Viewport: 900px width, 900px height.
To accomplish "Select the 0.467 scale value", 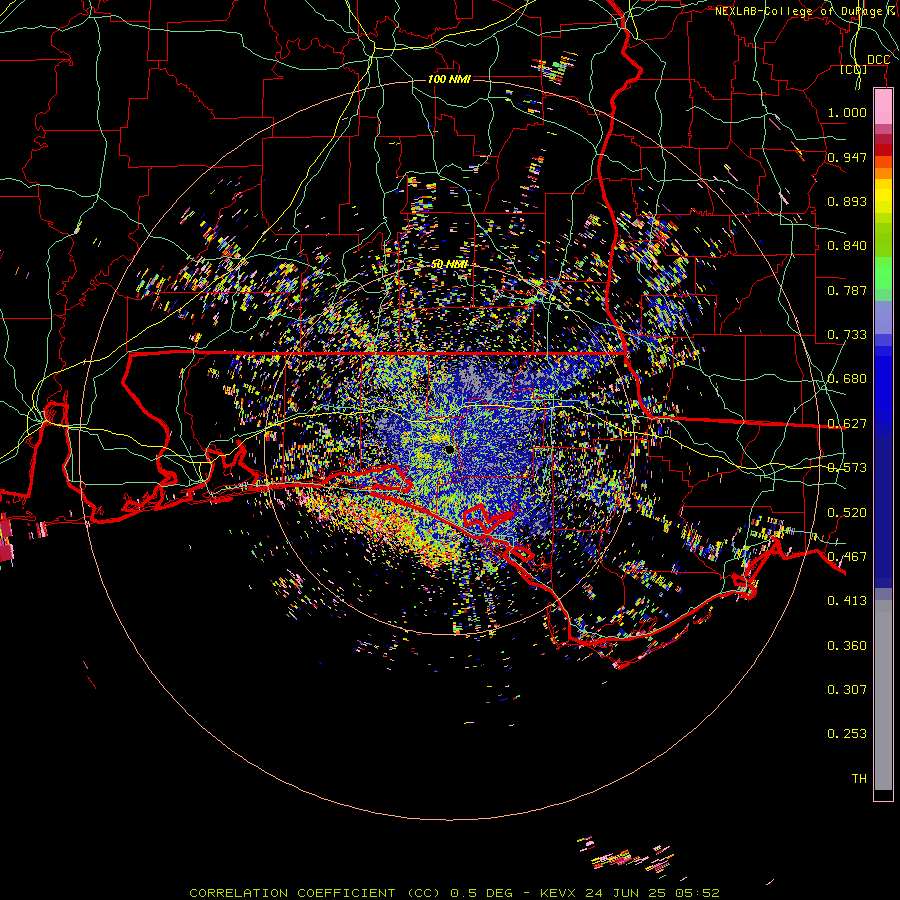I will coord(847,556).
